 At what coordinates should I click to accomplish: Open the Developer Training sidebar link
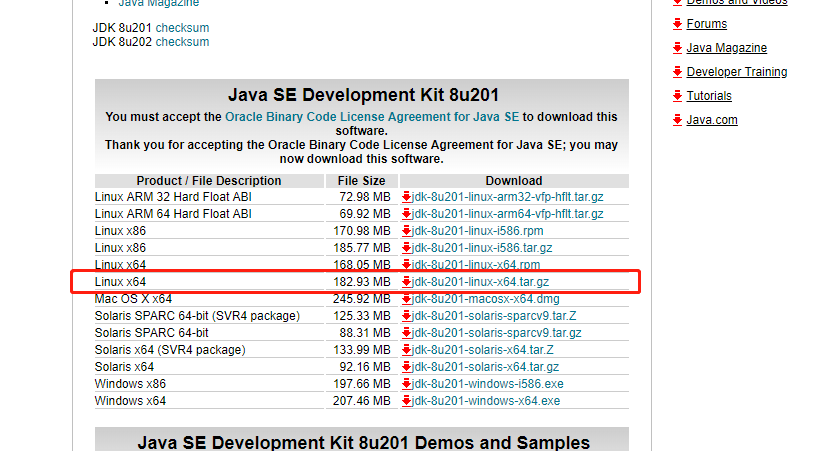[x=736, y=72]
